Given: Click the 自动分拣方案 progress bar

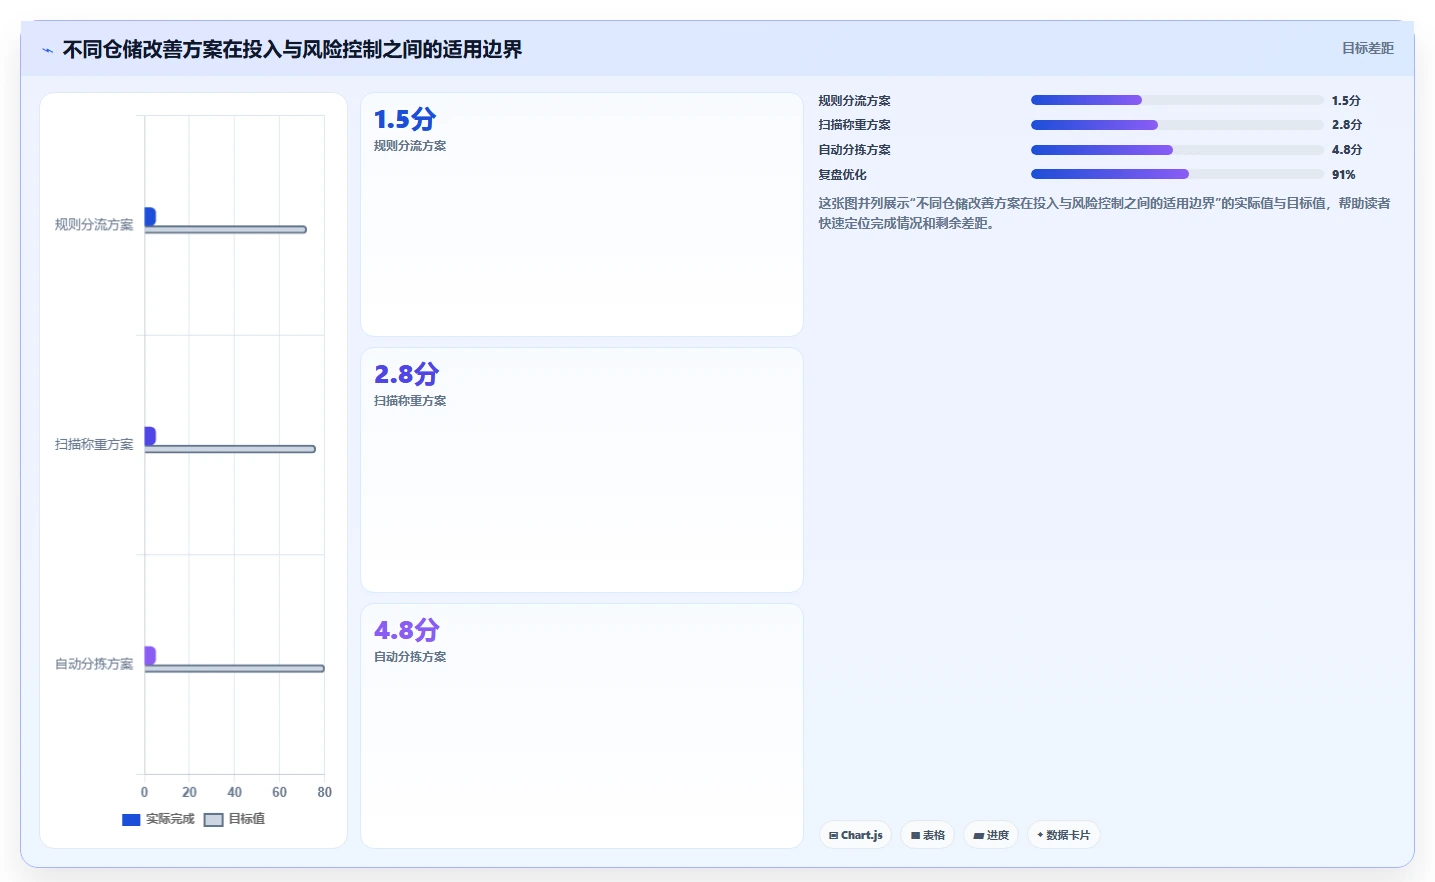Looking at the screenshot, I should coord(1177,150).
